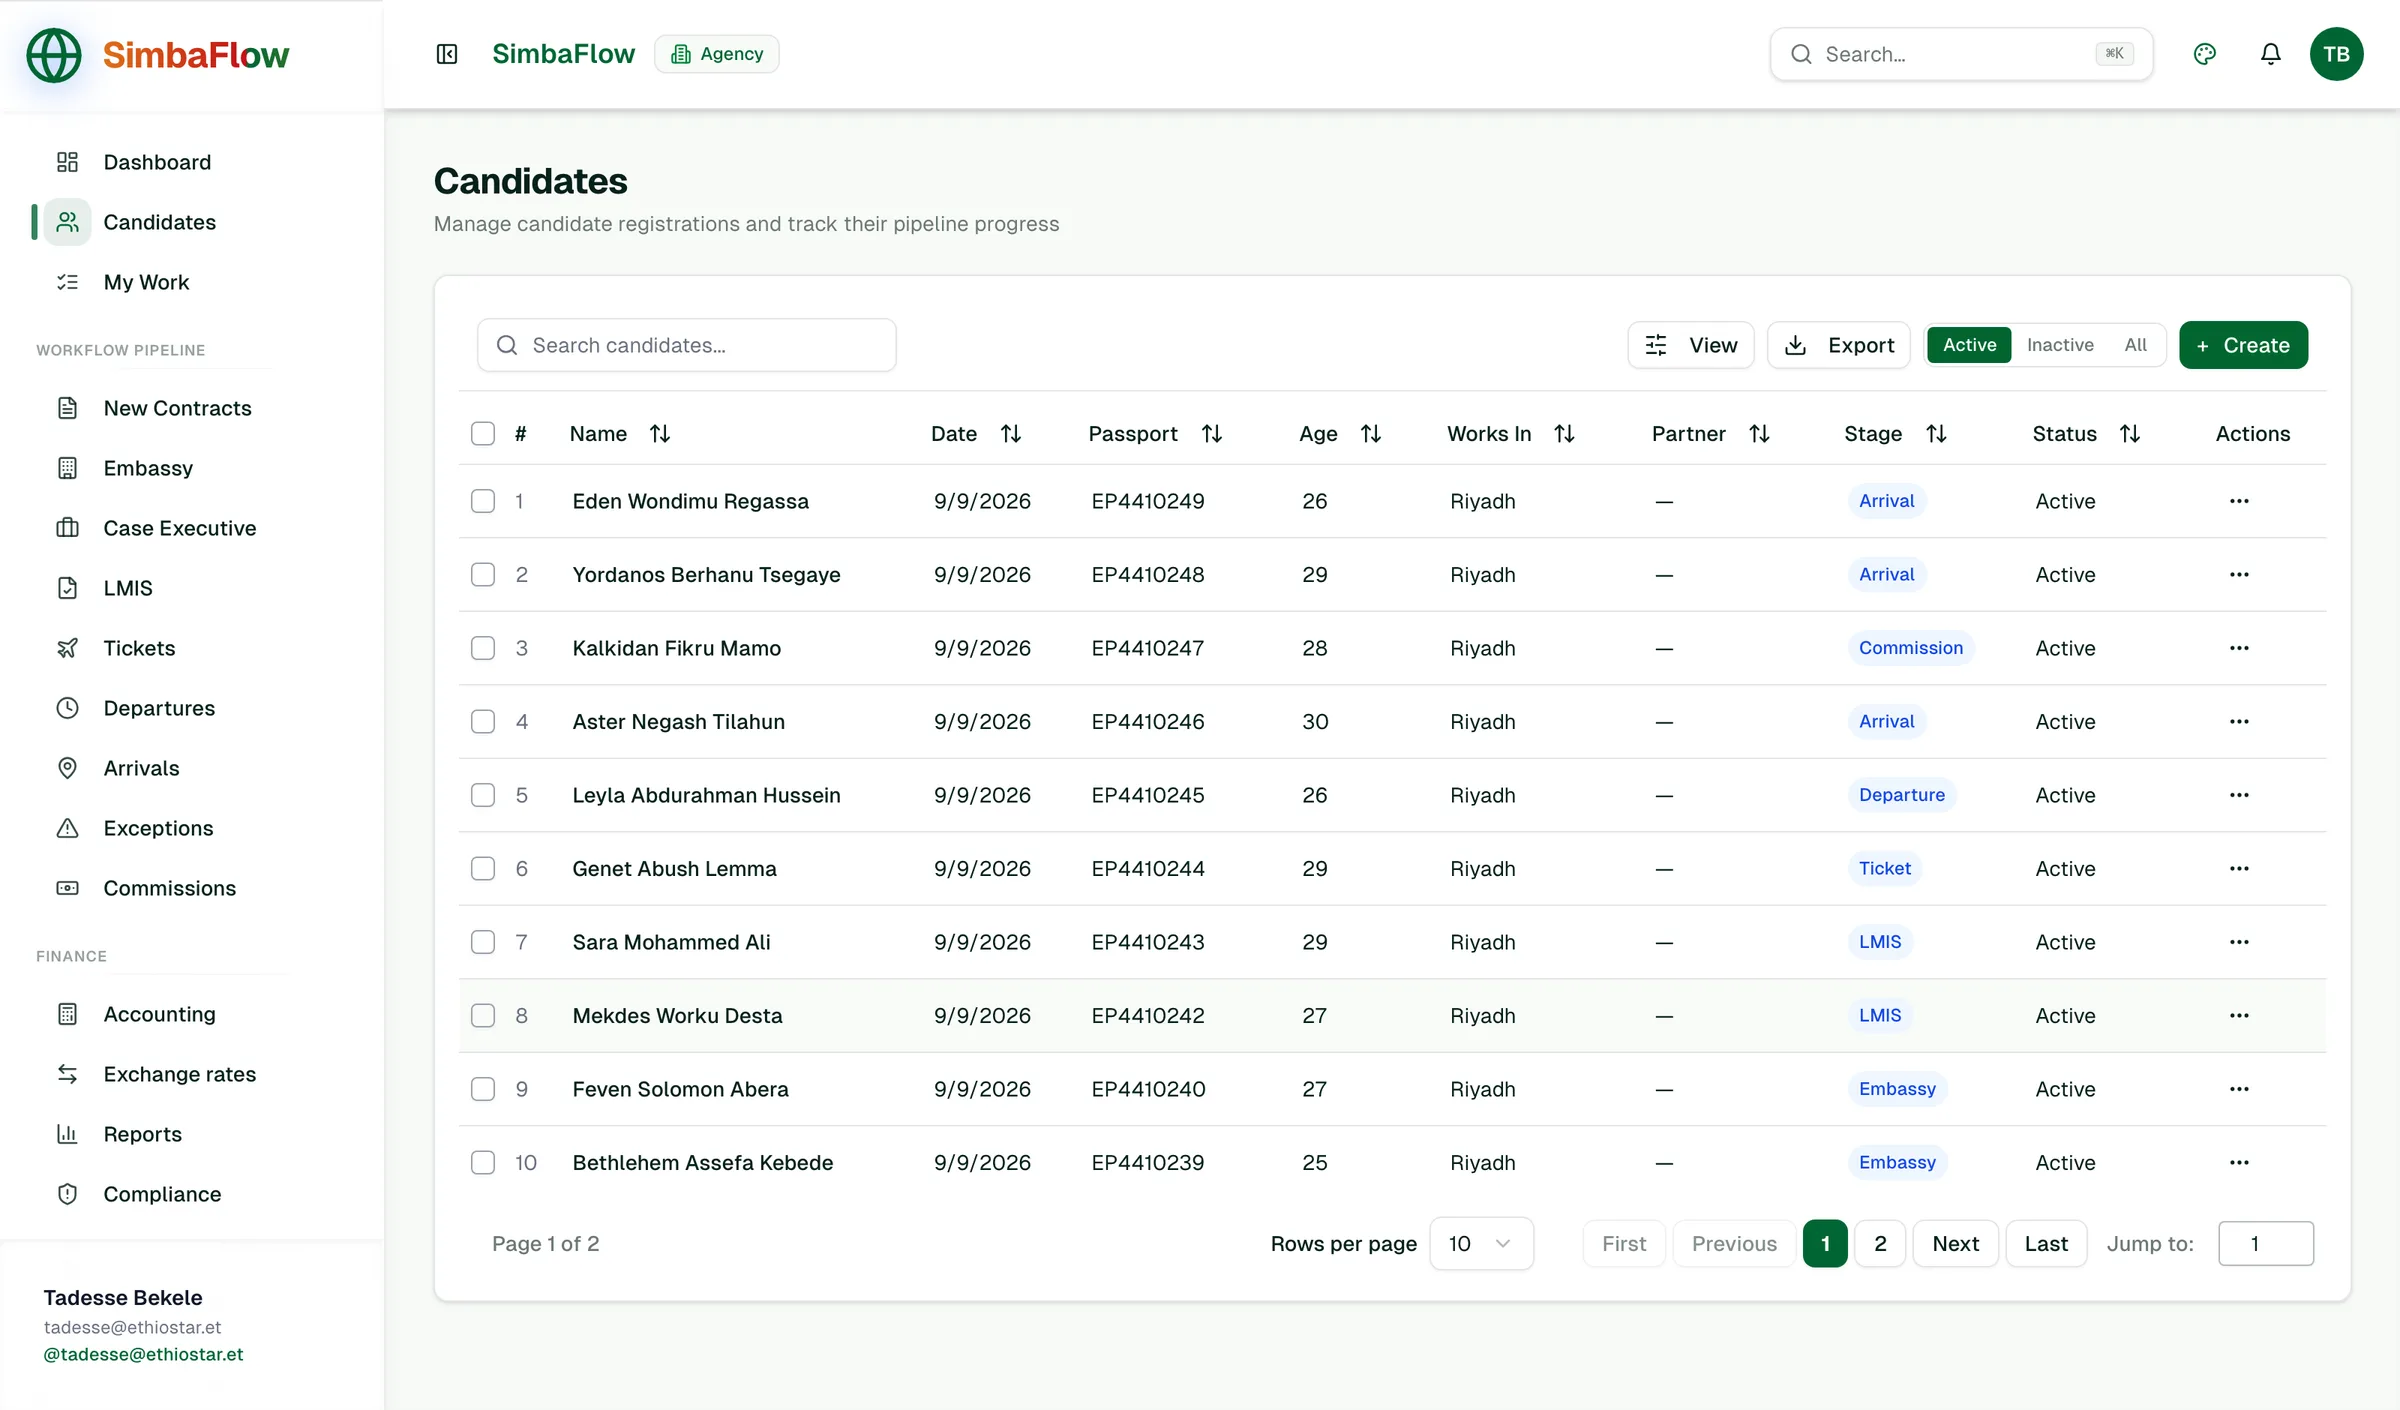The width and height of the screenshot is (2400, 1410).
Task: Check the box for Mekdes Worku Desta
Action: [483, 1015]
